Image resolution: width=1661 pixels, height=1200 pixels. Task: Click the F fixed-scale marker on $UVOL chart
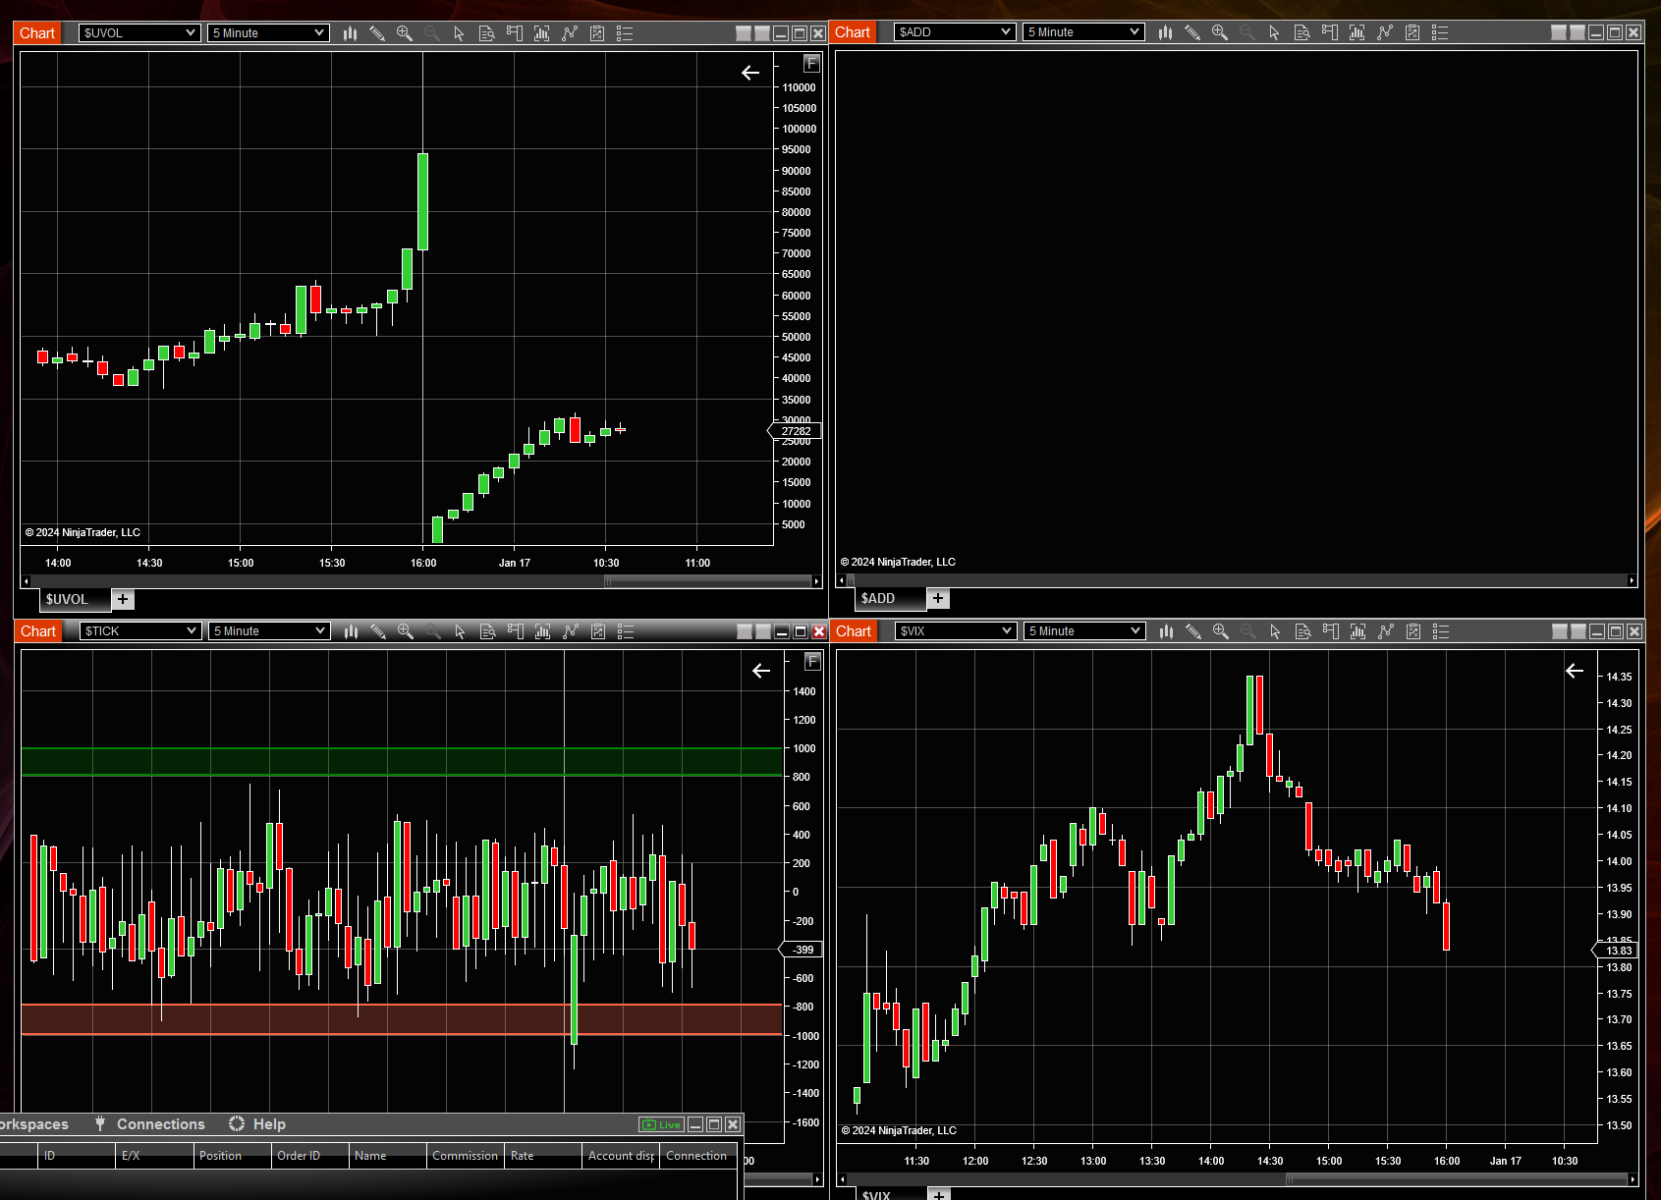point(812,64)
